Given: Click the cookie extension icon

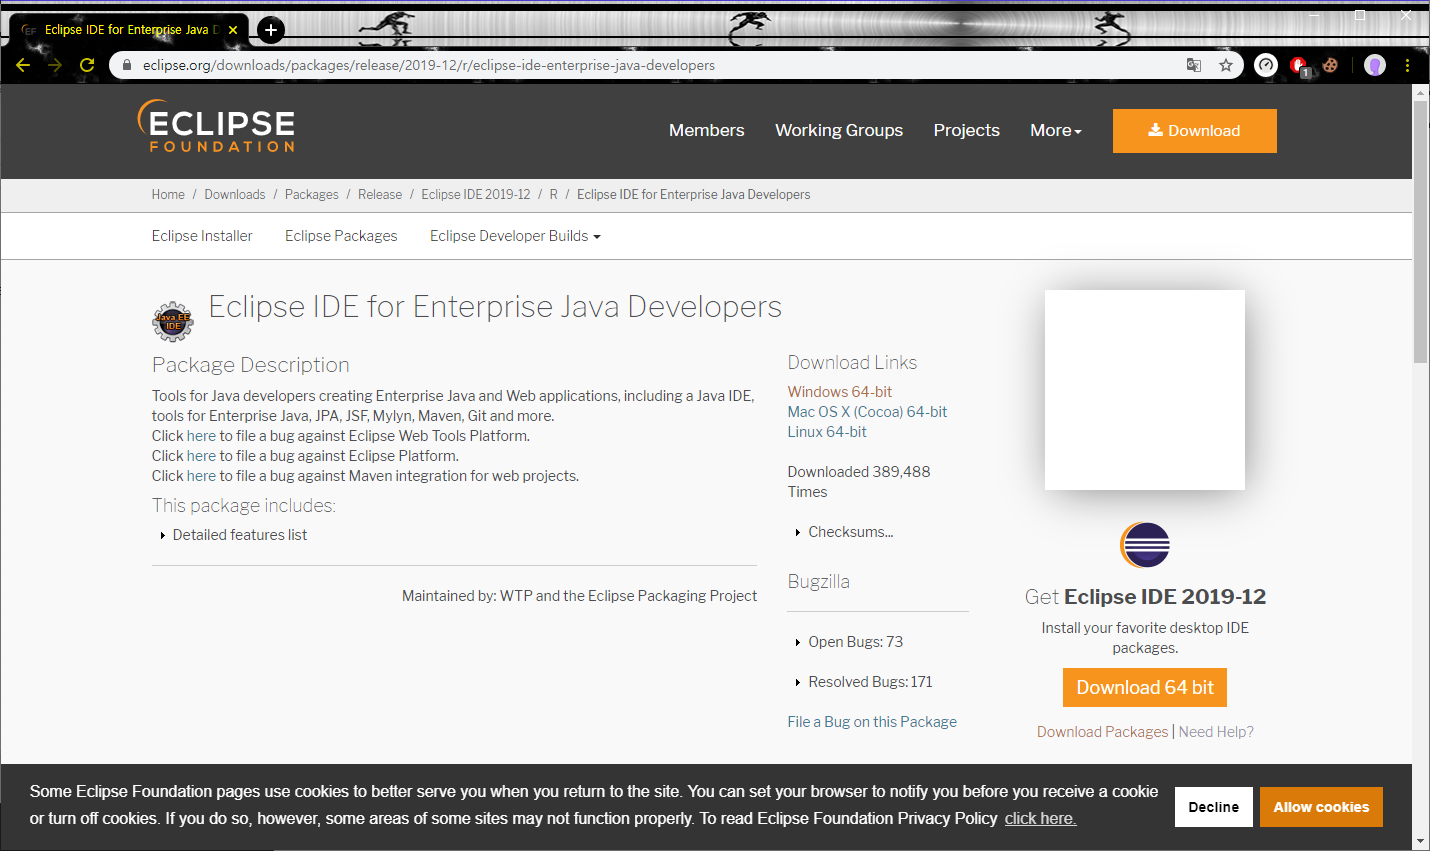Looking at the screenshot, I should [1330, 65].
